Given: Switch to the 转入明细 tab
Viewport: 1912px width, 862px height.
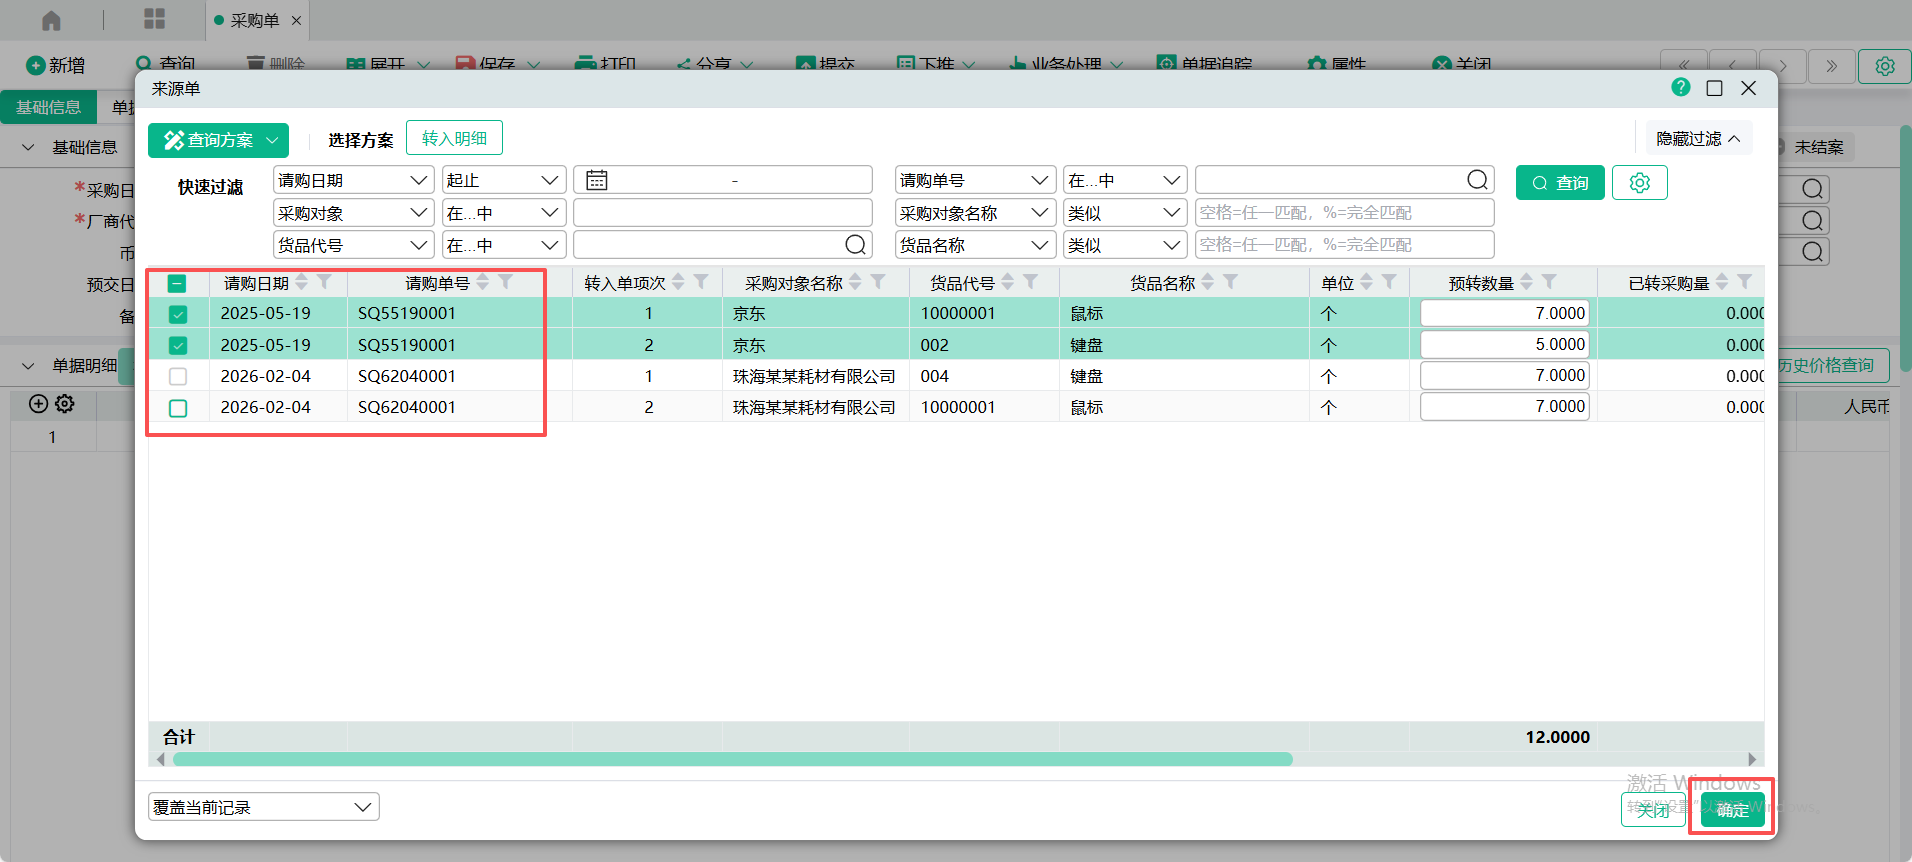Looking at the screenshot, I should pos(454,139).
